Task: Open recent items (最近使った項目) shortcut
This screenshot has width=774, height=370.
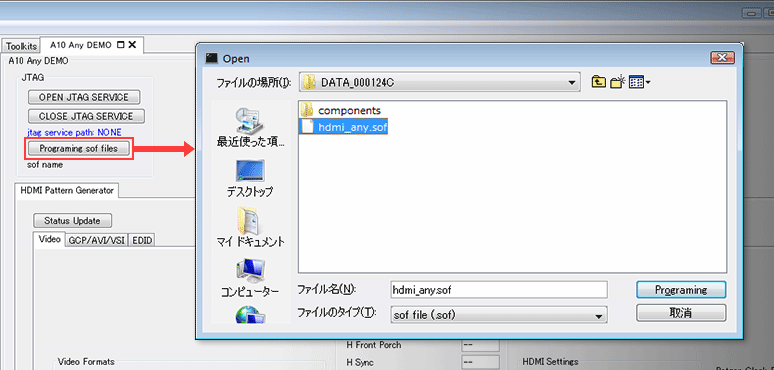Action: coord(251,127)
